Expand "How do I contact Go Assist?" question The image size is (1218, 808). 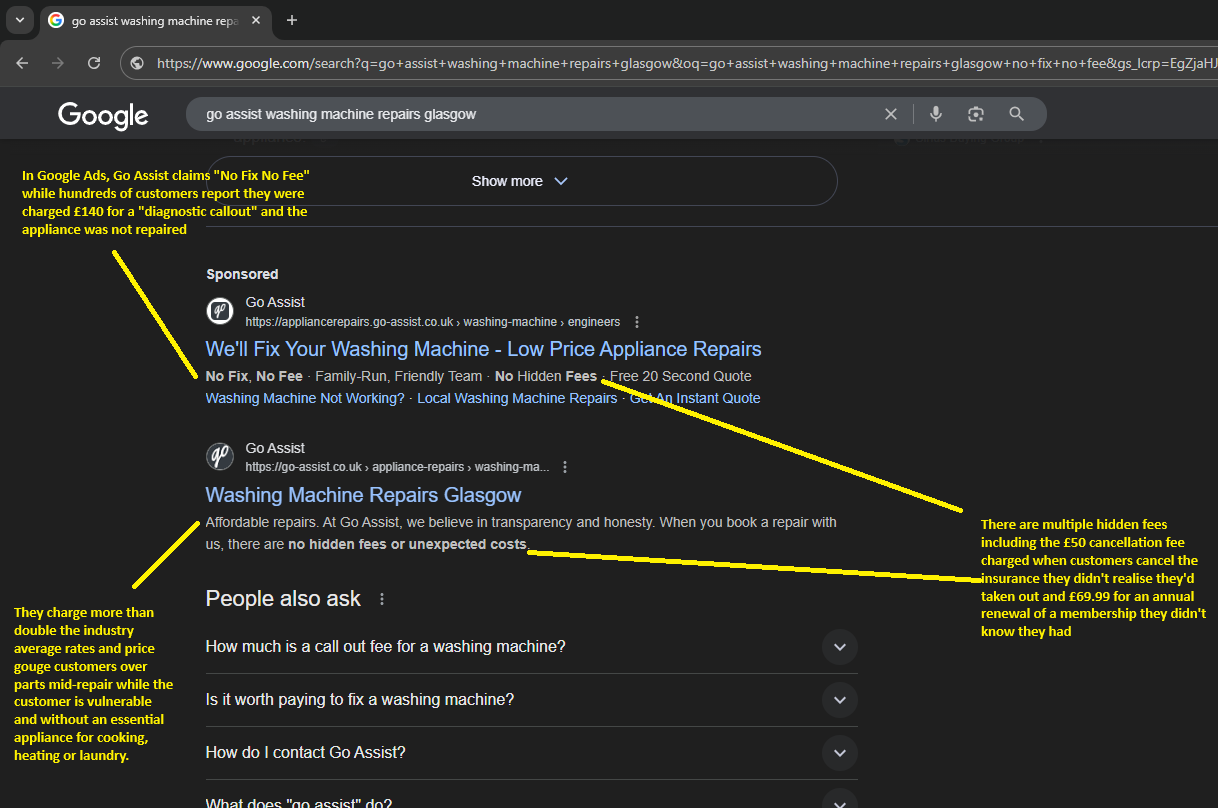pos(839,753)
